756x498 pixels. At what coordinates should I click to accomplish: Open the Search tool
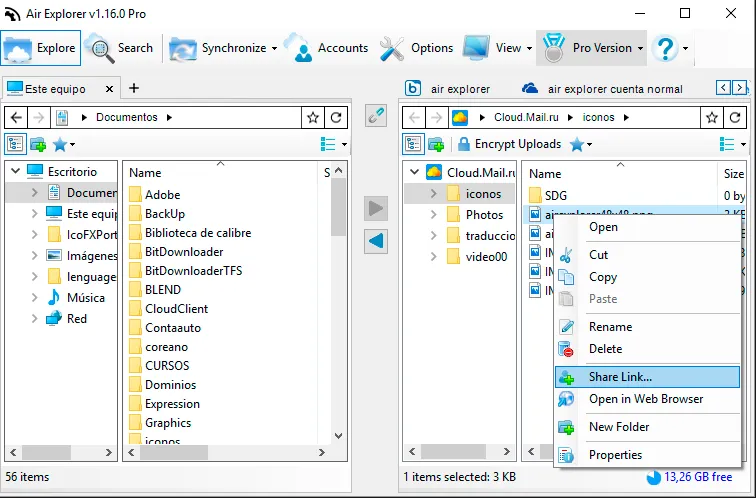[121, 48]
